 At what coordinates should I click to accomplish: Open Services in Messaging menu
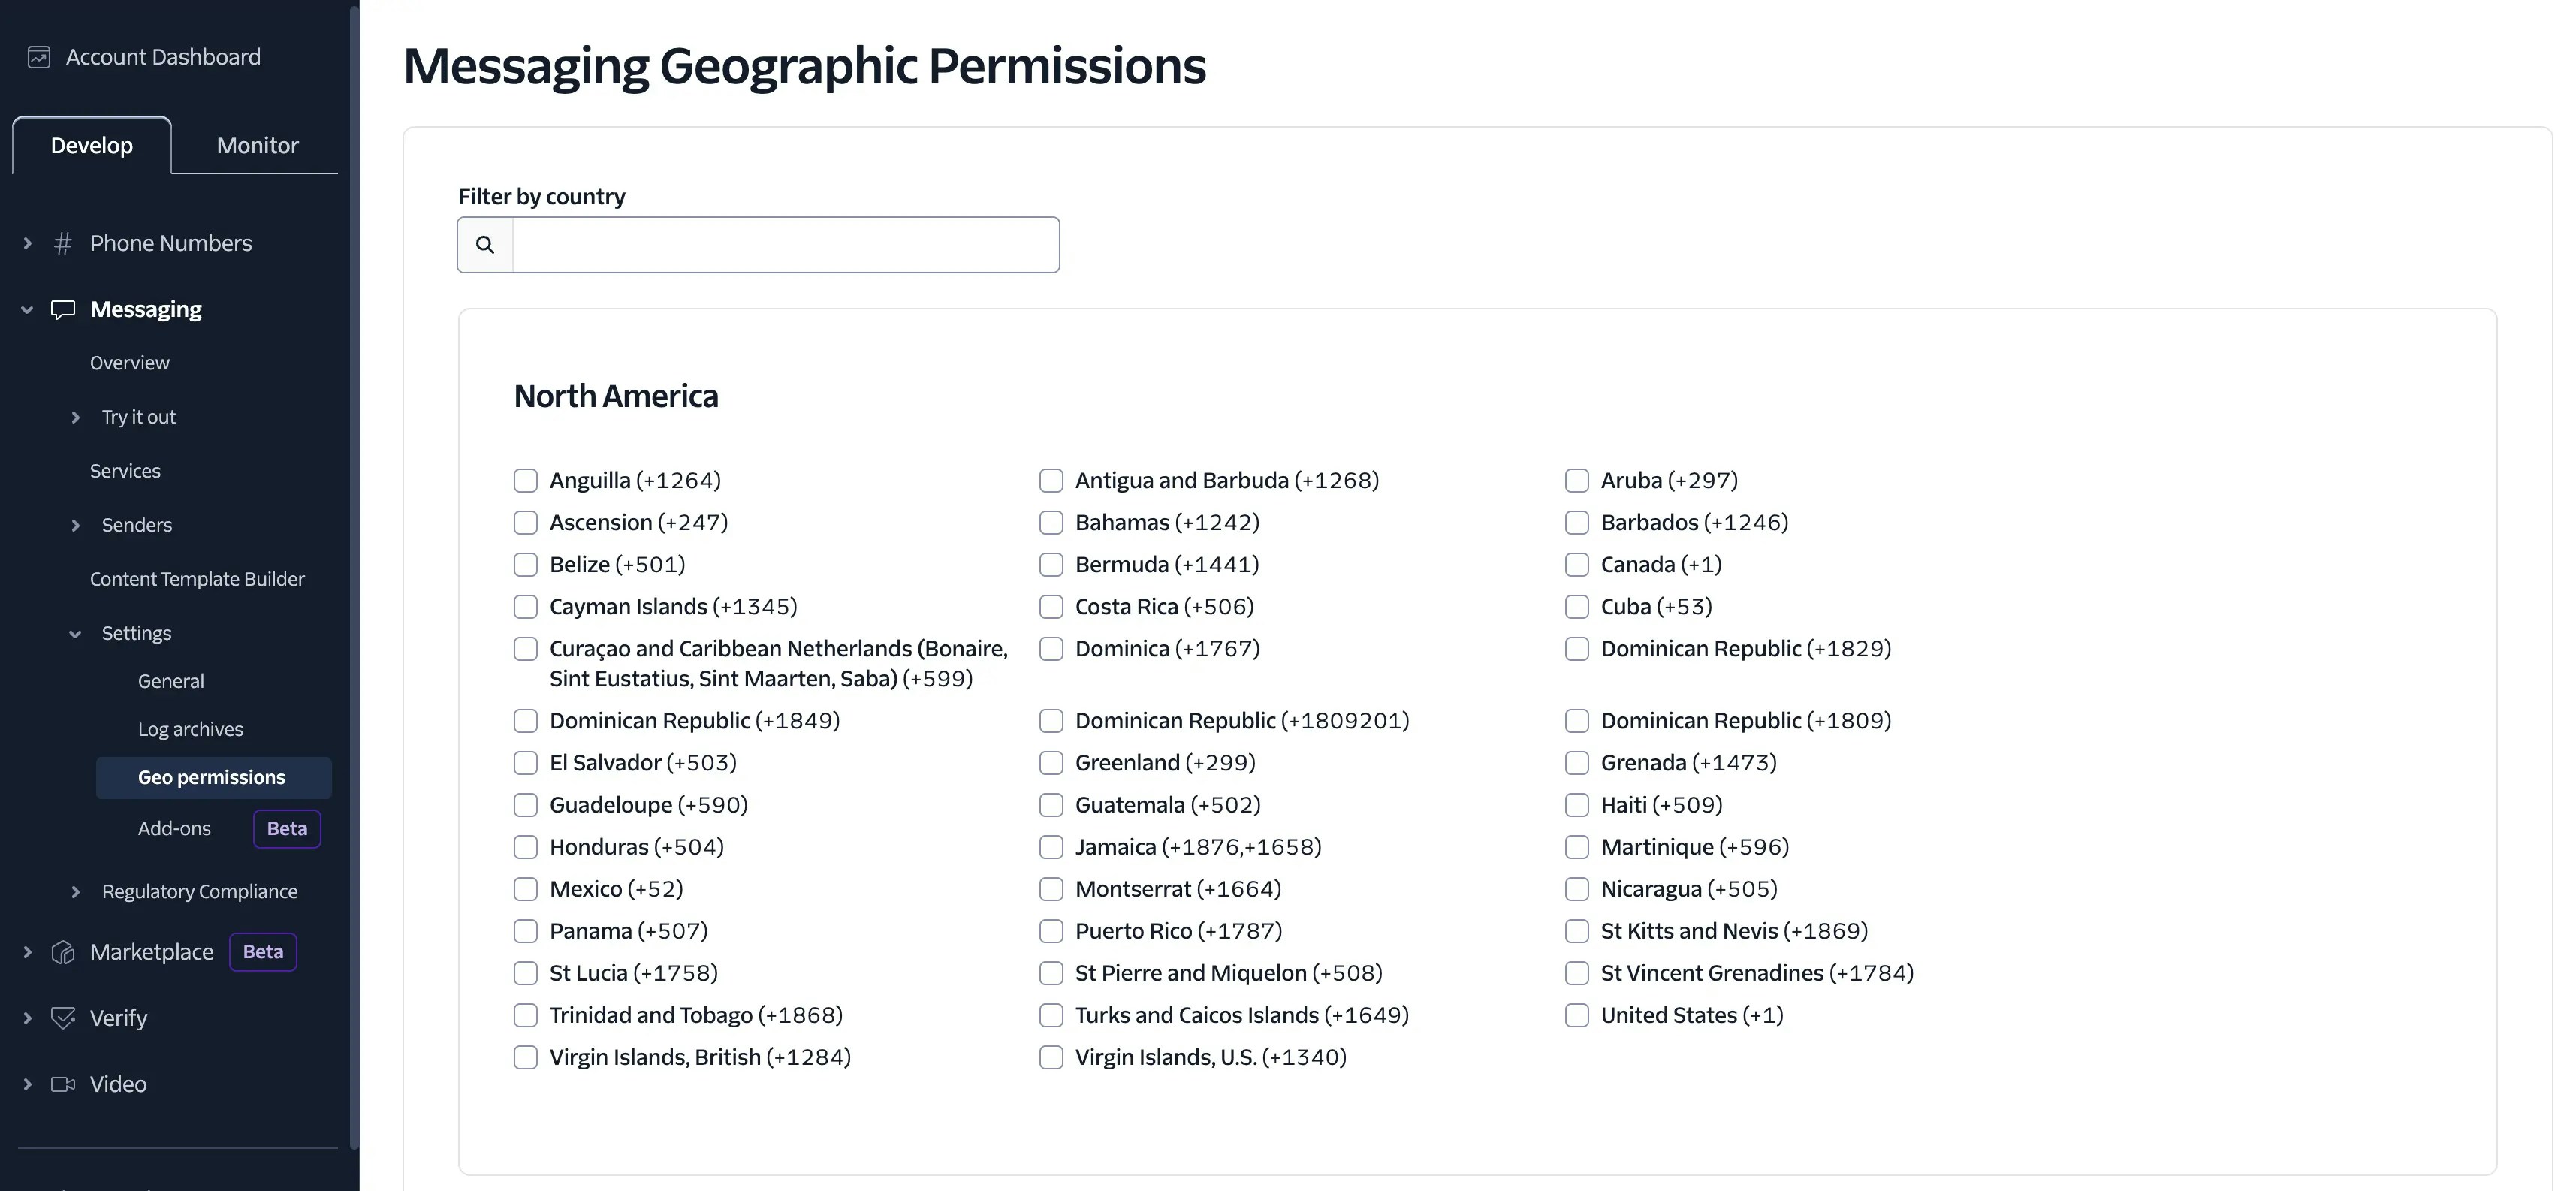(x=125, y=471)
